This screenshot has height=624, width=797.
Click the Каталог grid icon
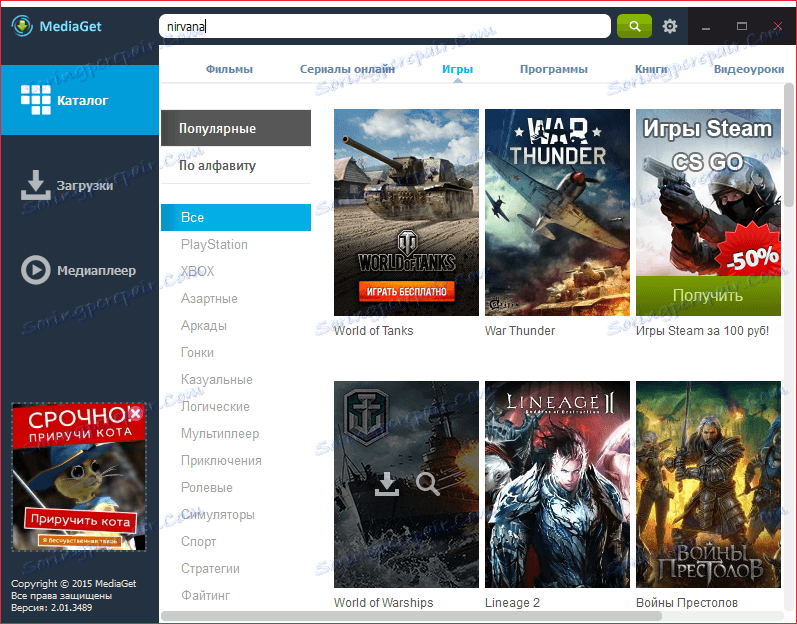pyautogui.click(x=36, y=100)
